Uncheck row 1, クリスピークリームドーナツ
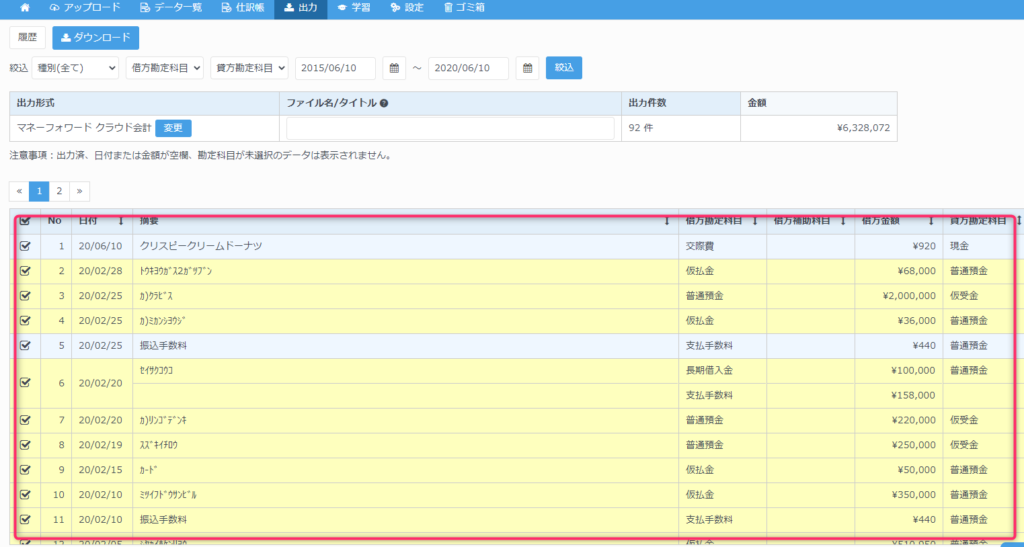The height and width of the screenshot is (547, 1024). (x=25, y=246)
